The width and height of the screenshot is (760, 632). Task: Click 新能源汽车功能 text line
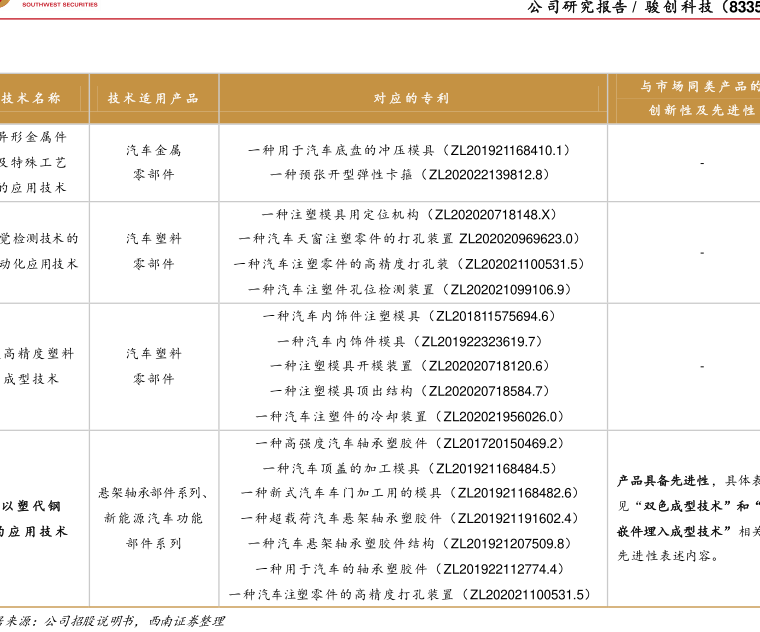click(x=153, y=518)
